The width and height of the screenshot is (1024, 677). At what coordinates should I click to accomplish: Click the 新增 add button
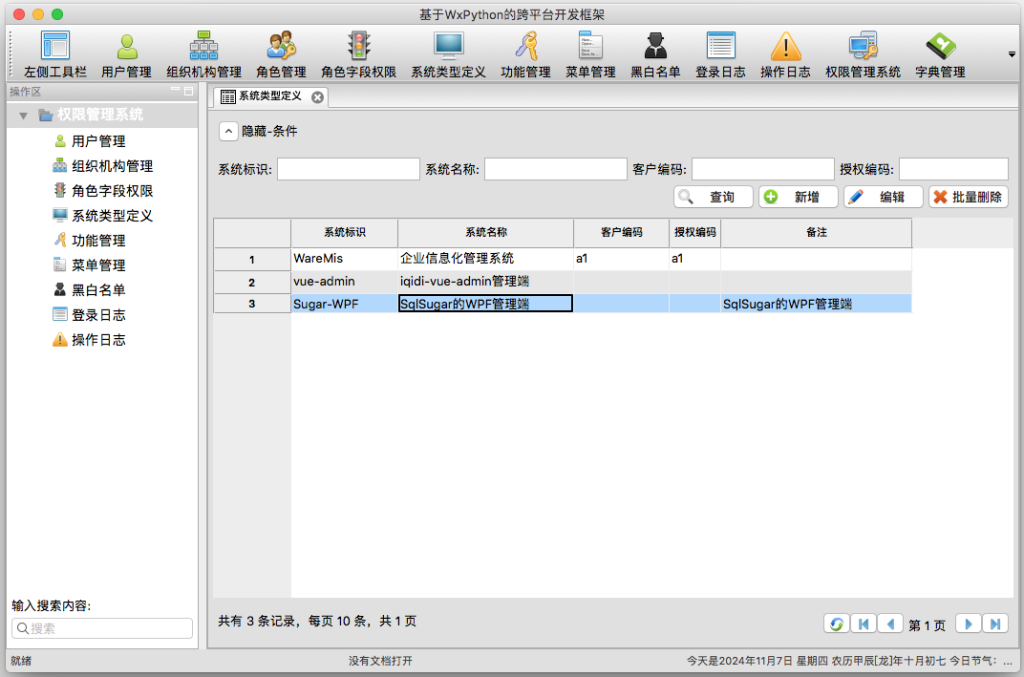coord(798,197)
